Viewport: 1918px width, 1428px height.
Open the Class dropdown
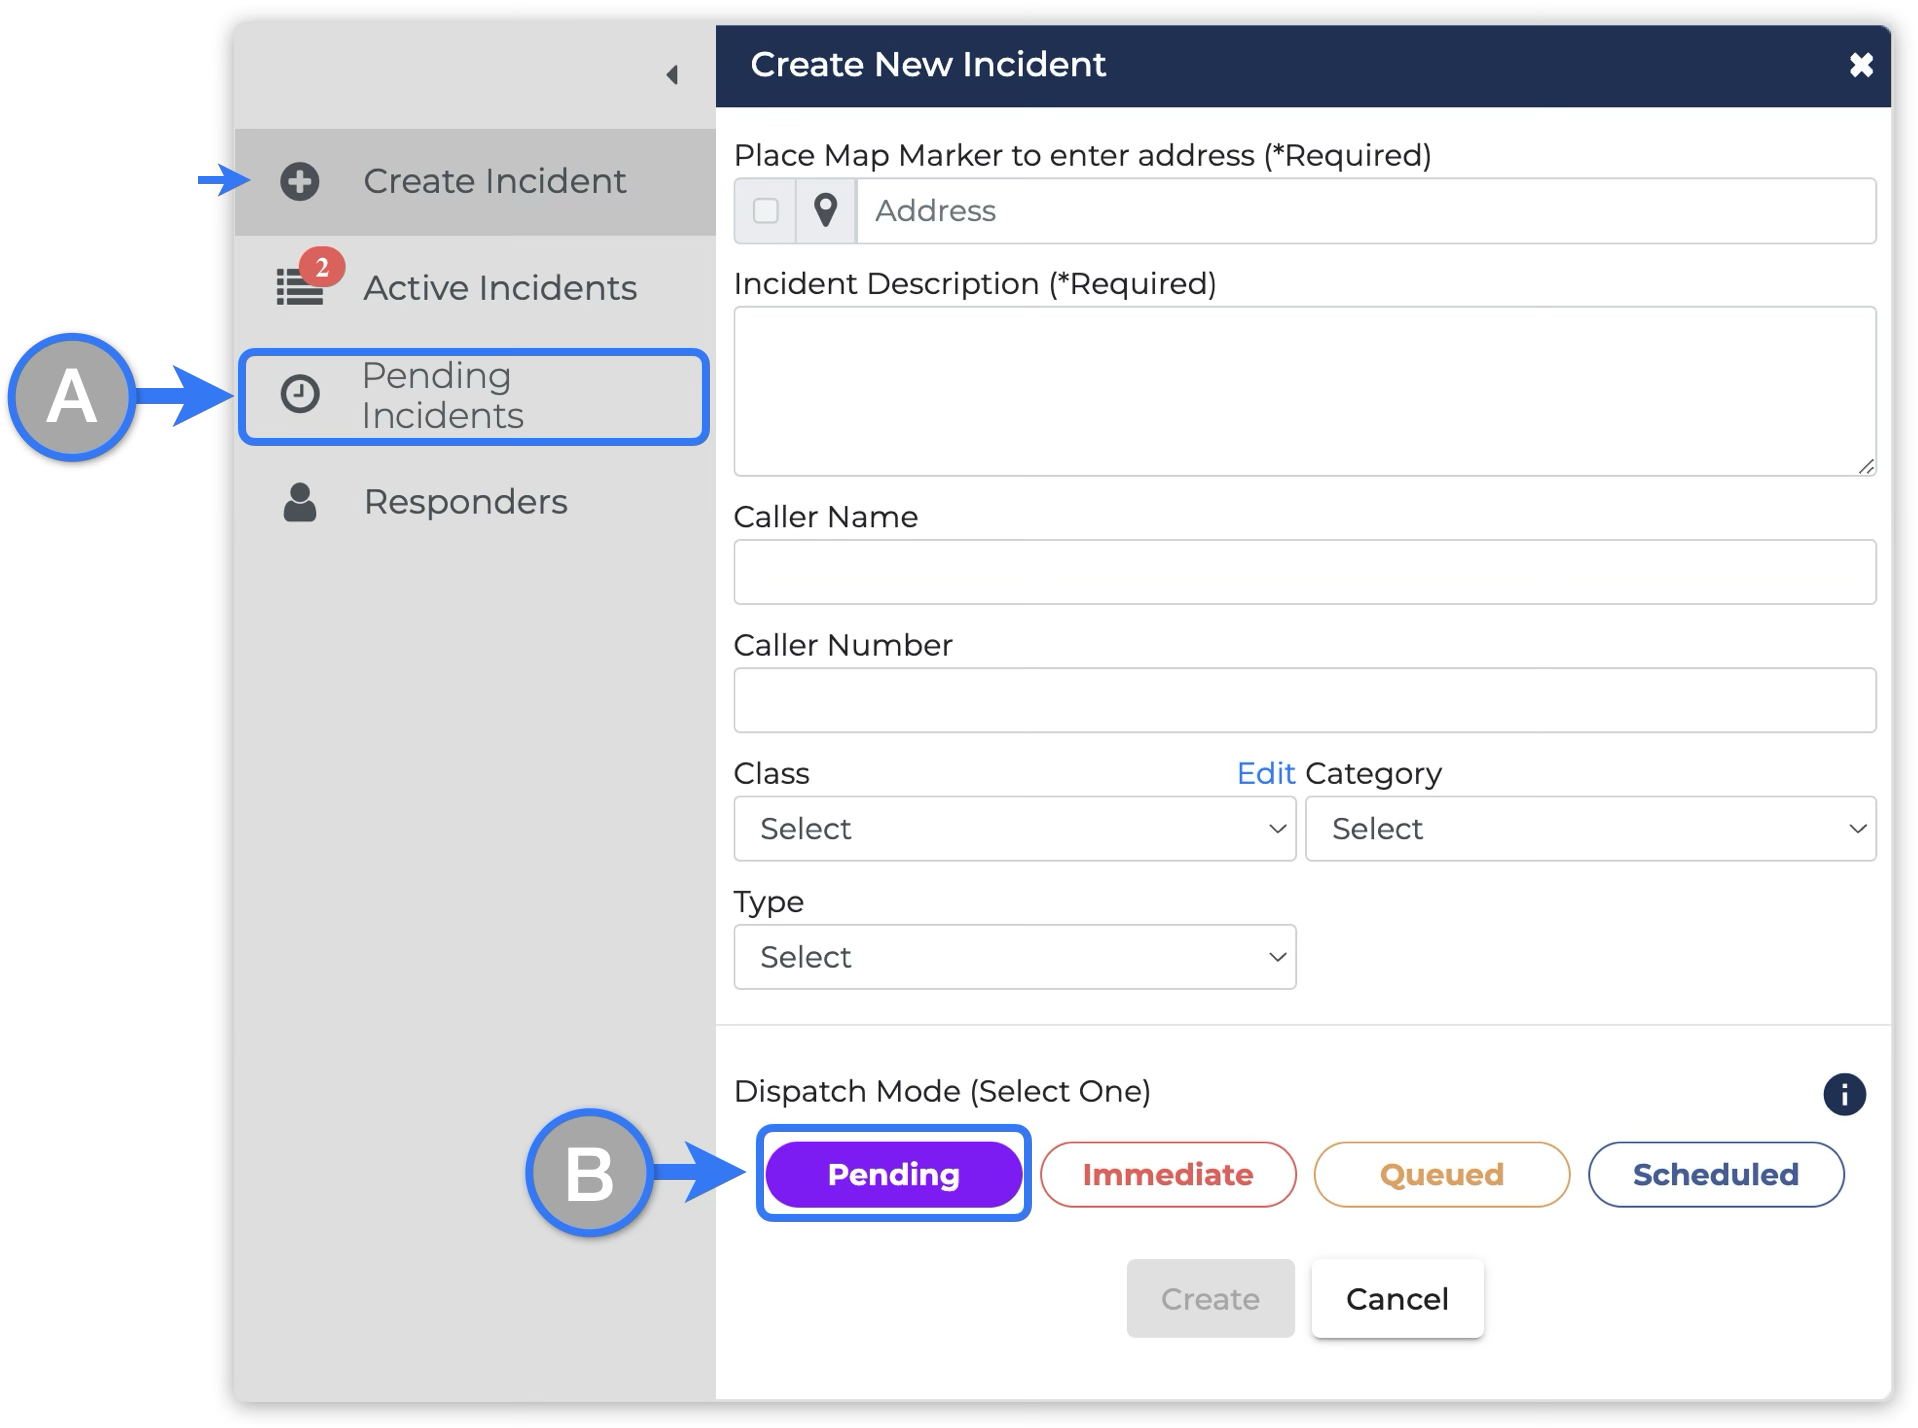pyautogui.click(x=1014, y=829)
